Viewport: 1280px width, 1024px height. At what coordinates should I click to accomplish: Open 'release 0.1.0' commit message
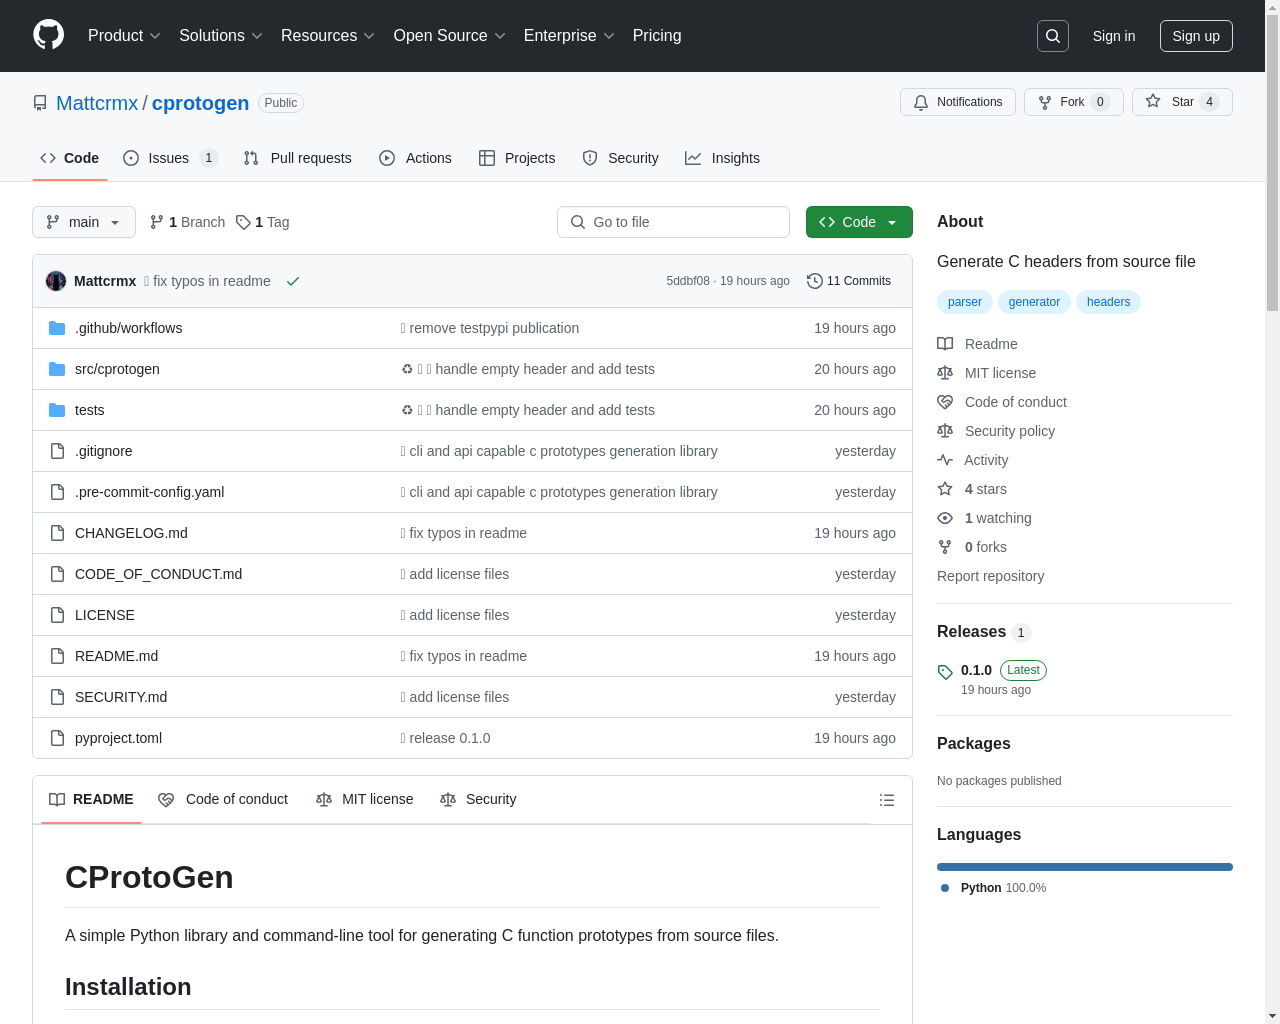click(x=446, y=738)
